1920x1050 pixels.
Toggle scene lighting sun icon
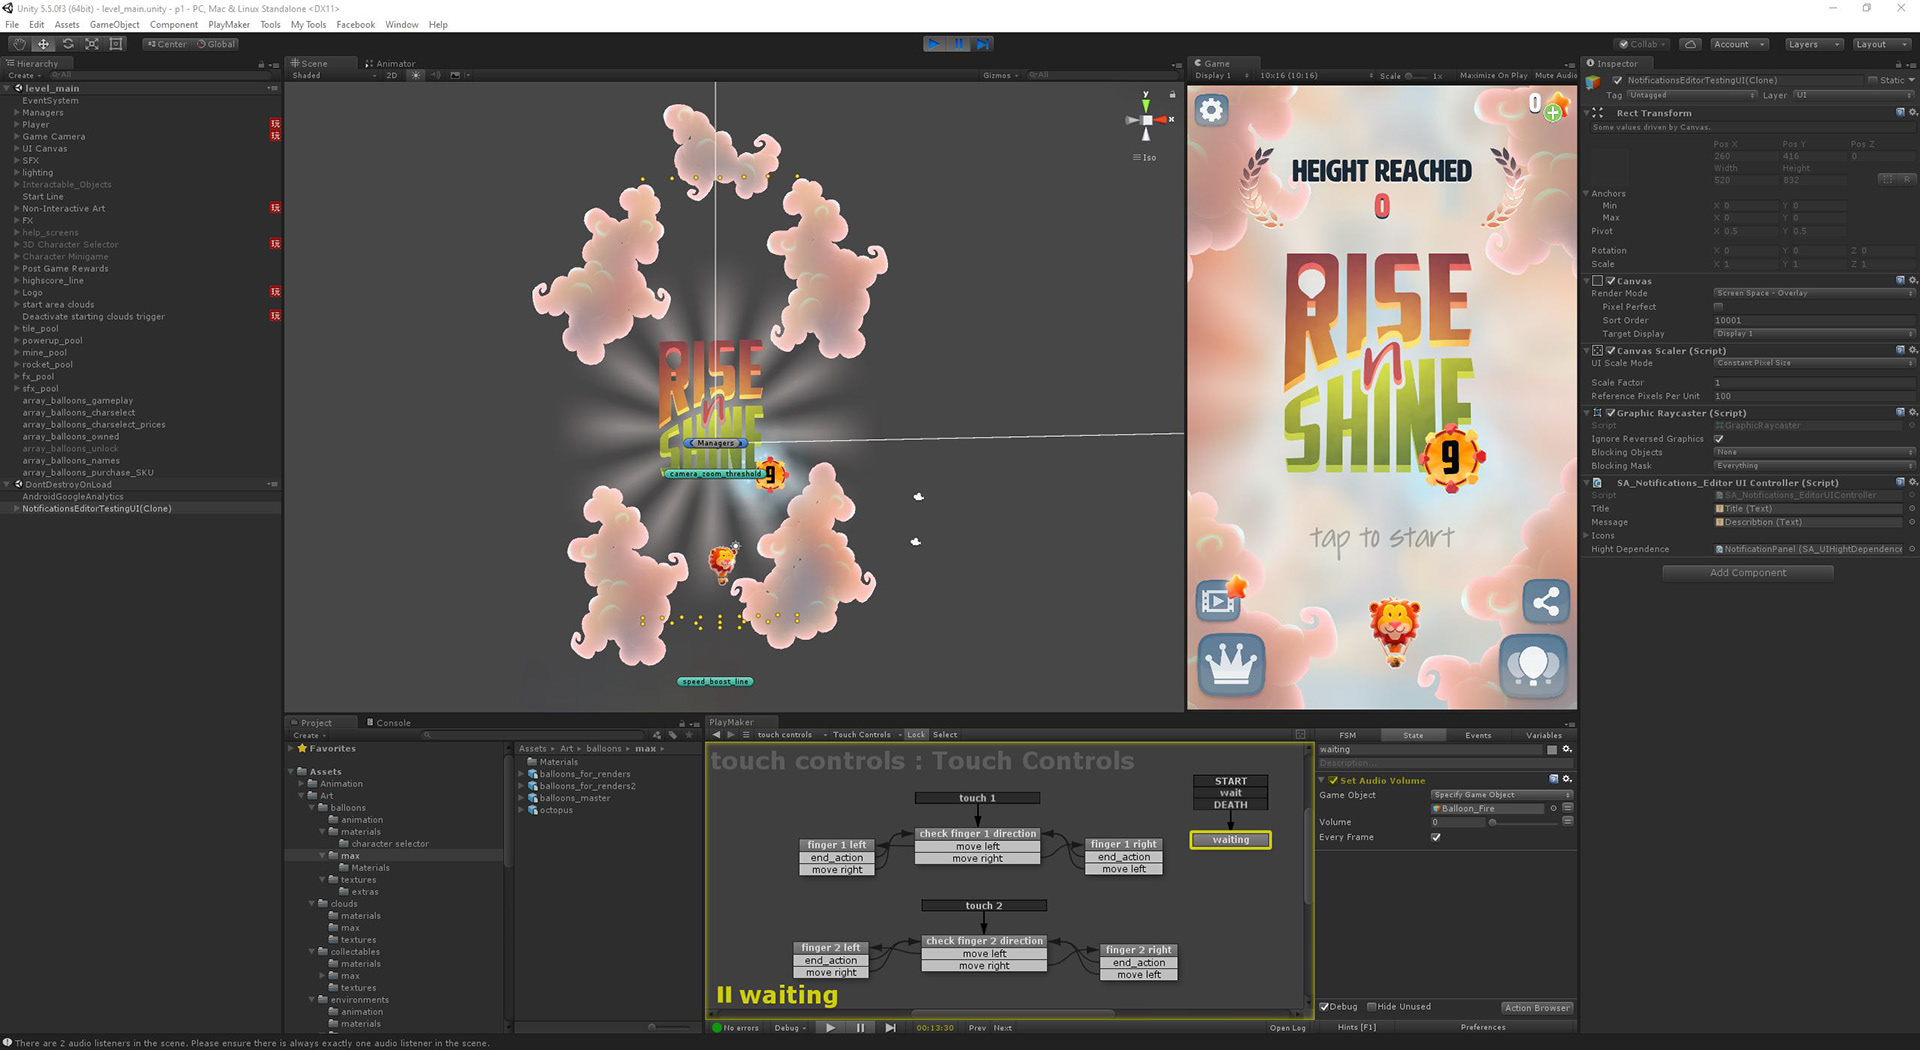tap(416, 75)
